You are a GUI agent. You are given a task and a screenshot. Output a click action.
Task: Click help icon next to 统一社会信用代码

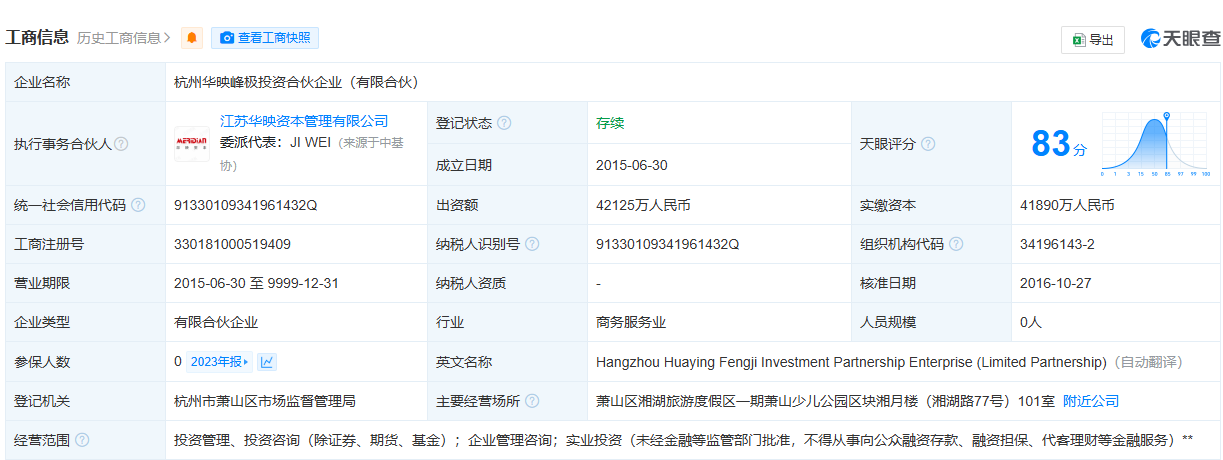(138, 205)
